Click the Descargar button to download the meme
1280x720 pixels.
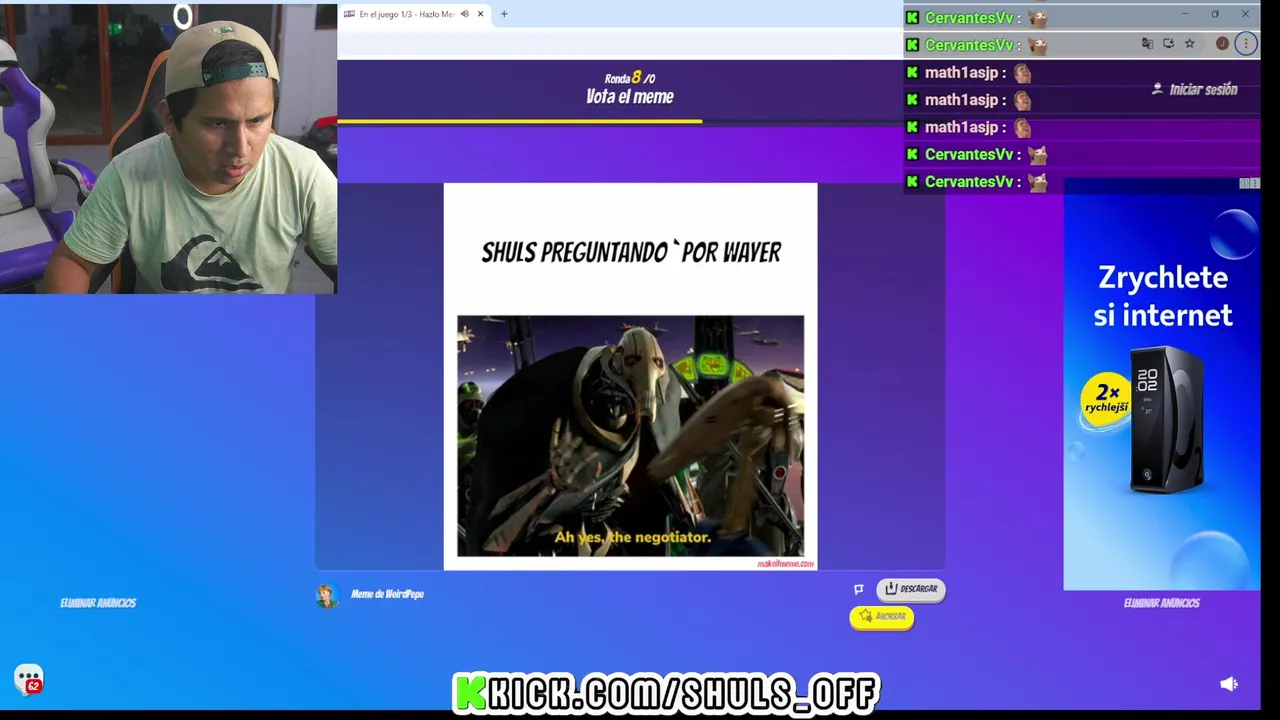click(x=911, y=589)
